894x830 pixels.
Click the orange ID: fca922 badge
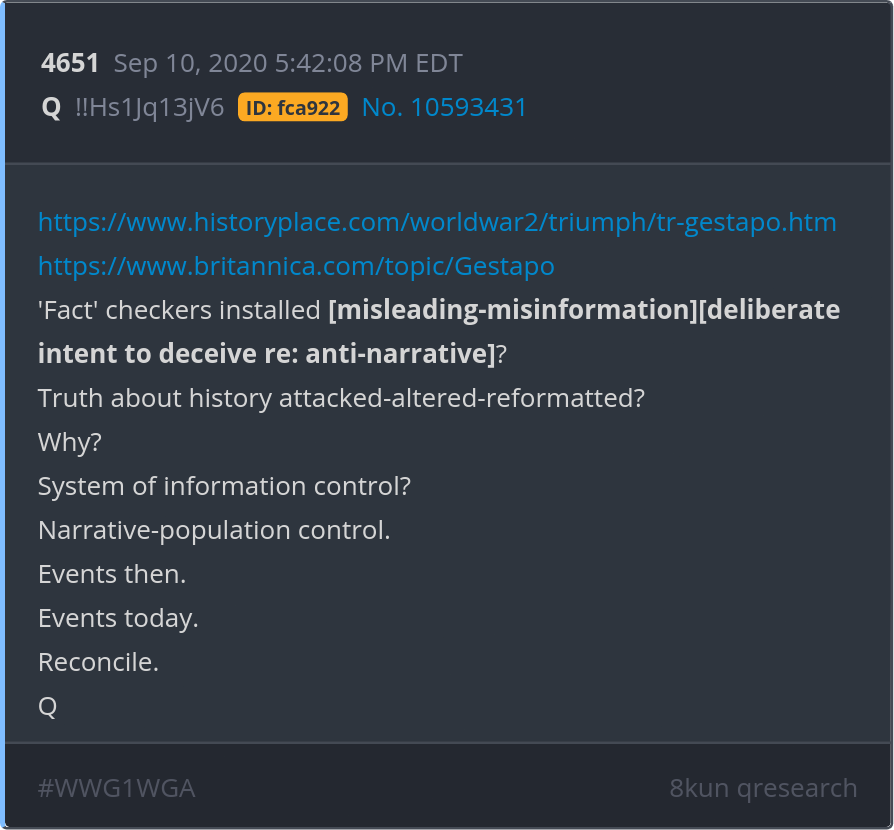(x=293, y=108)
